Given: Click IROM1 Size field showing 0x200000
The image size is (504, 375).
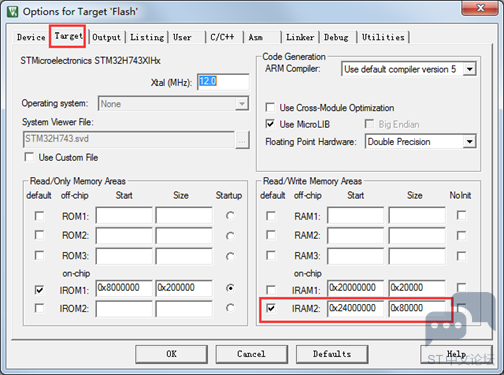Looking at the screenshot, I should click(184, 288).
